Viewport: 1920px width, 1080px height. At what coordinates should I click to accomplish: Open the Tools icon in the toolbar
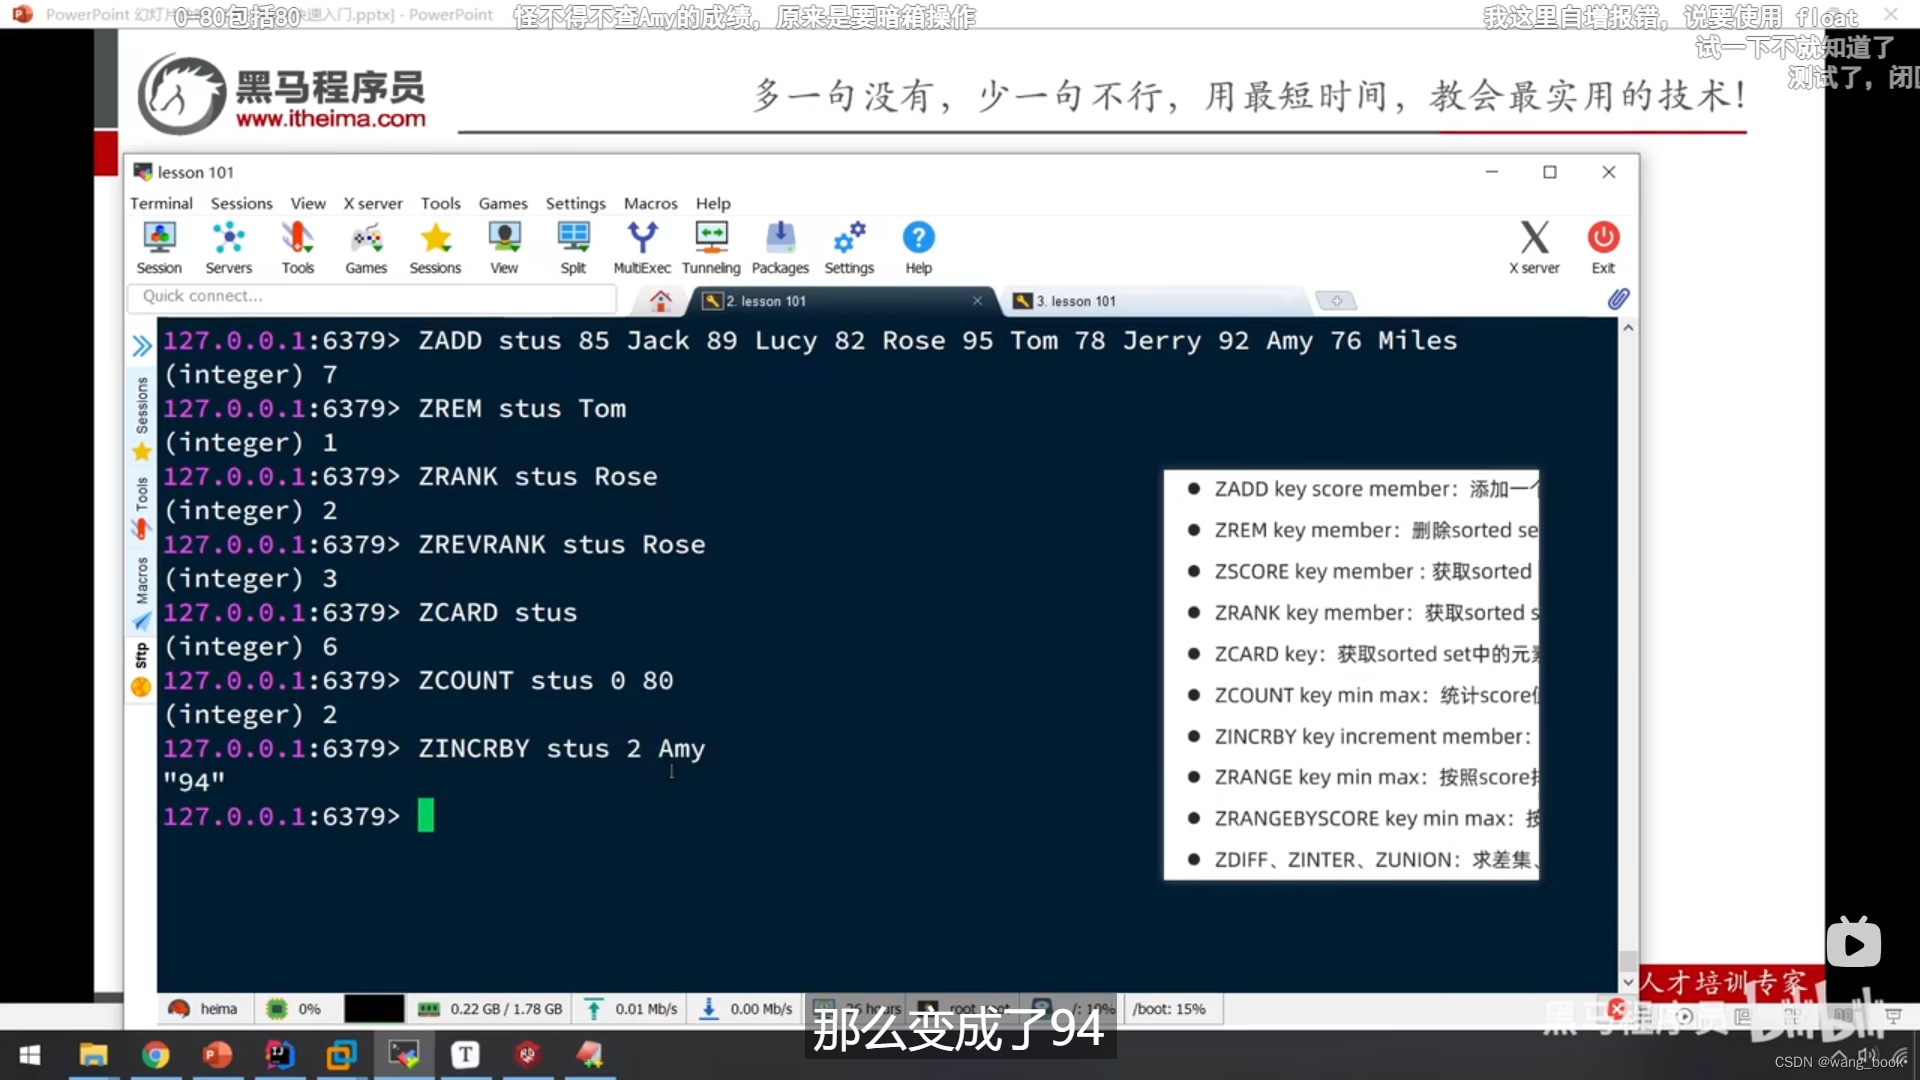point(297,246)
